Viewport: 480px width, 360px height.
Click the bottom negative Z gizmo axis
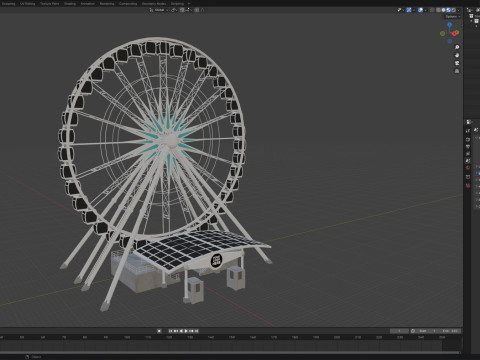point(450,41)
